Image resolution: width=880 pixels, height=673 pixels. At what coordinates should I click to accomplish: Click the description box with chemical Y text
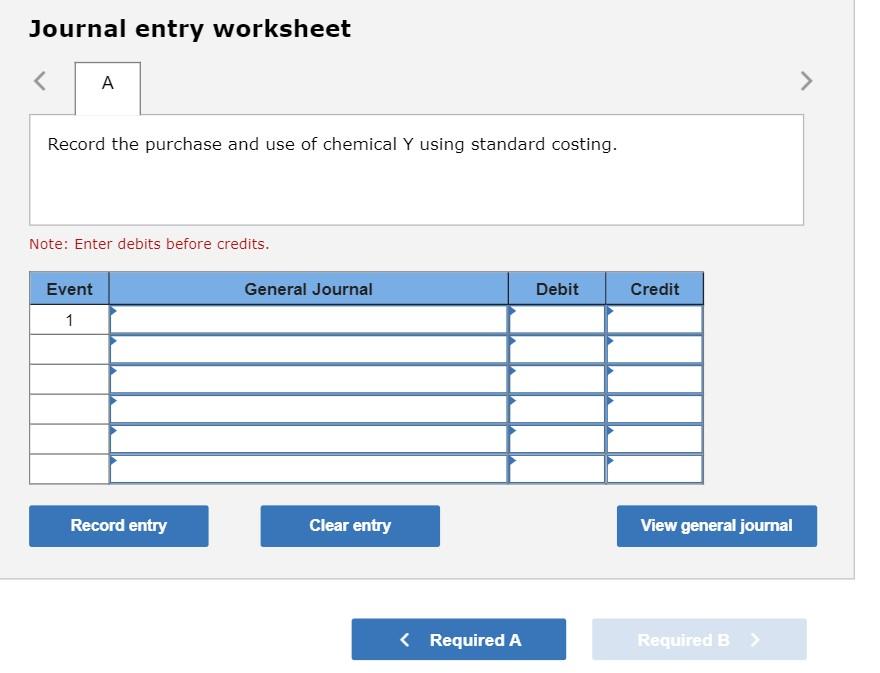(x=417, y=168)
